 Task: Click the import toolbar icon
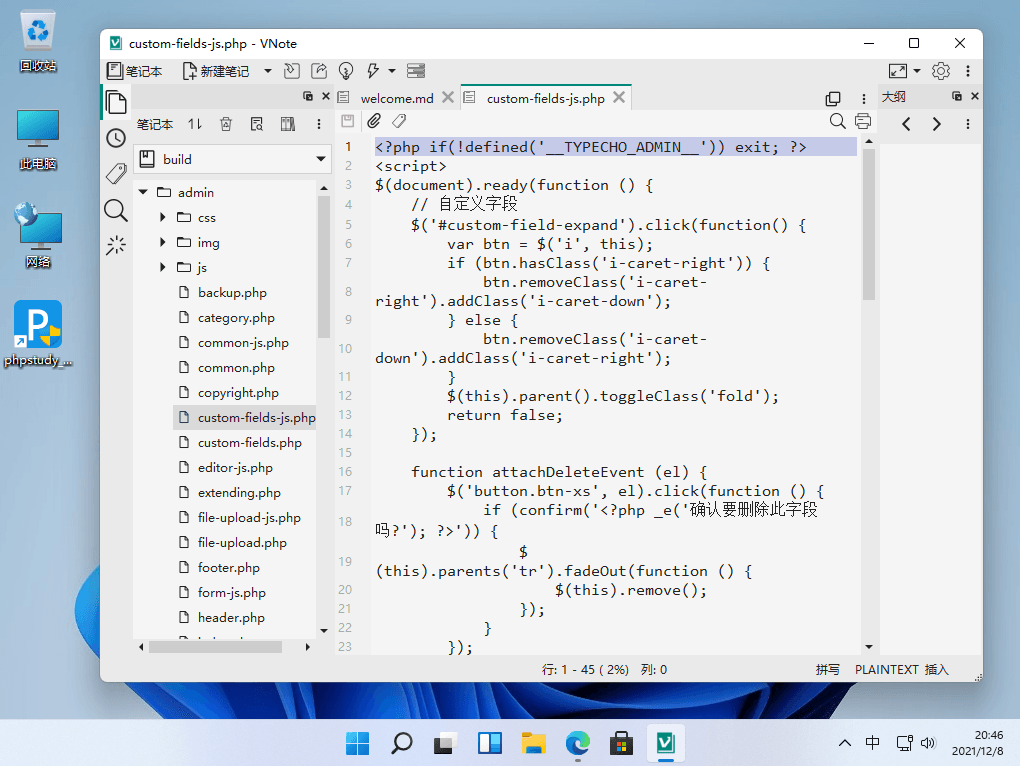click(x=292, y=71)
